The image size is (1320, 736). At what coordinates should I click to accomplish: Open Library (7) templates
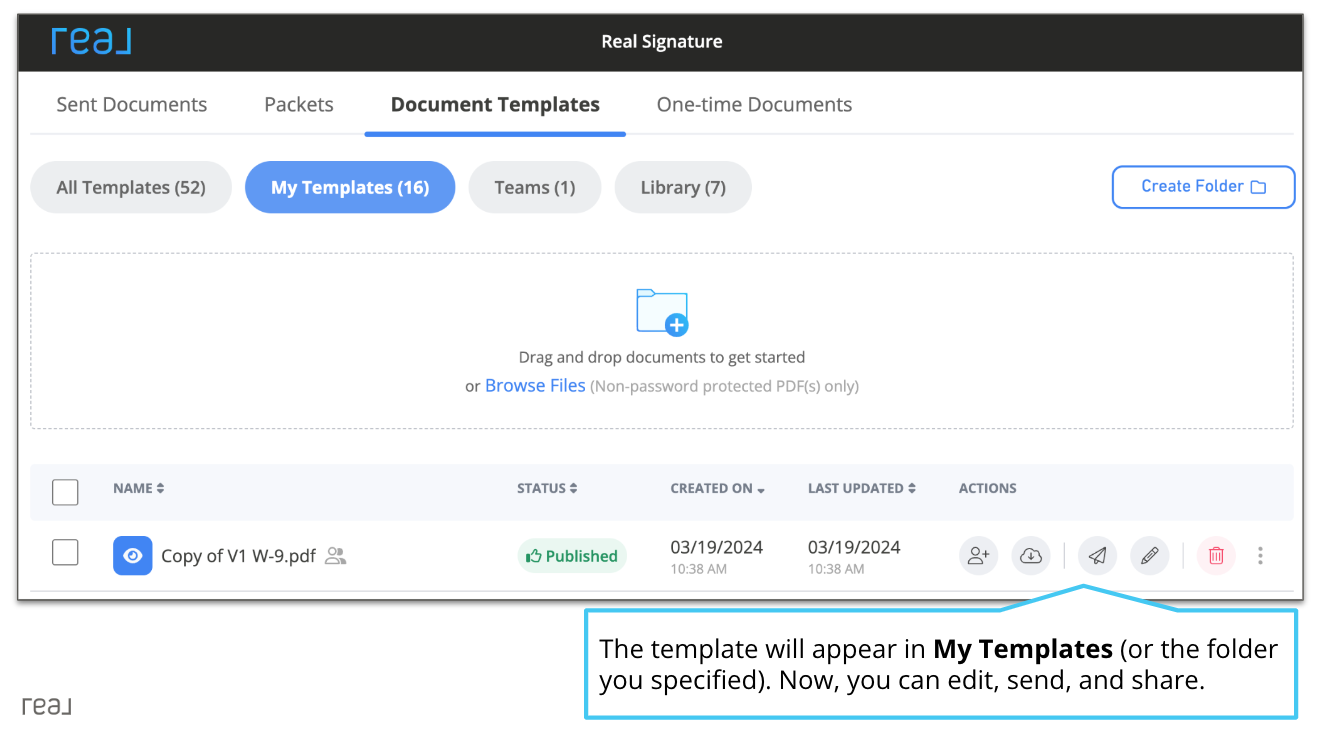coord(683,187)
